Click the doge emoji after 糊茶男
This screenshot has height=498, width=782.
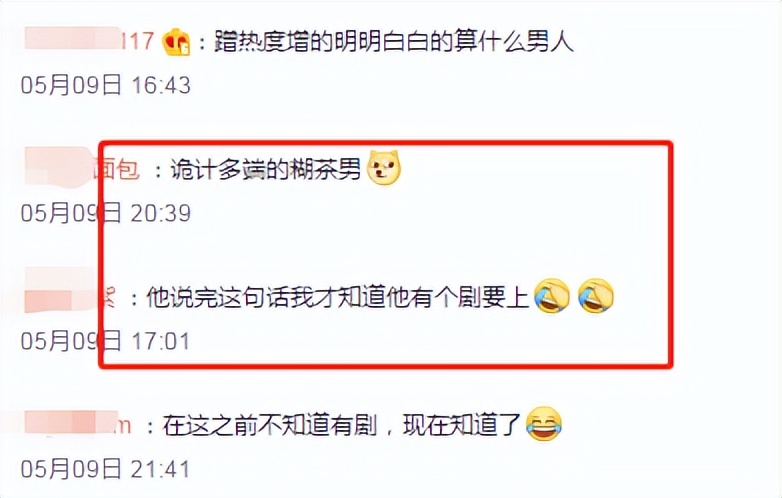click(x=384, y=168)
